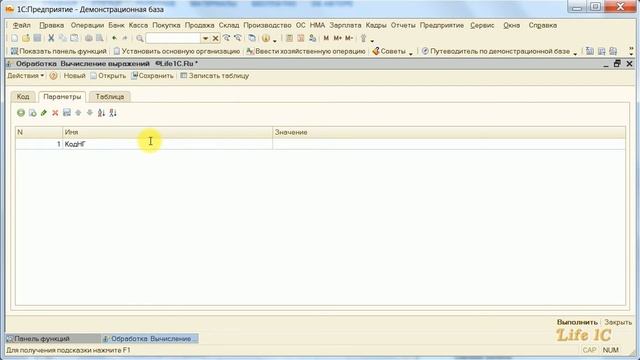Click the Undo arrow icon

114,38
